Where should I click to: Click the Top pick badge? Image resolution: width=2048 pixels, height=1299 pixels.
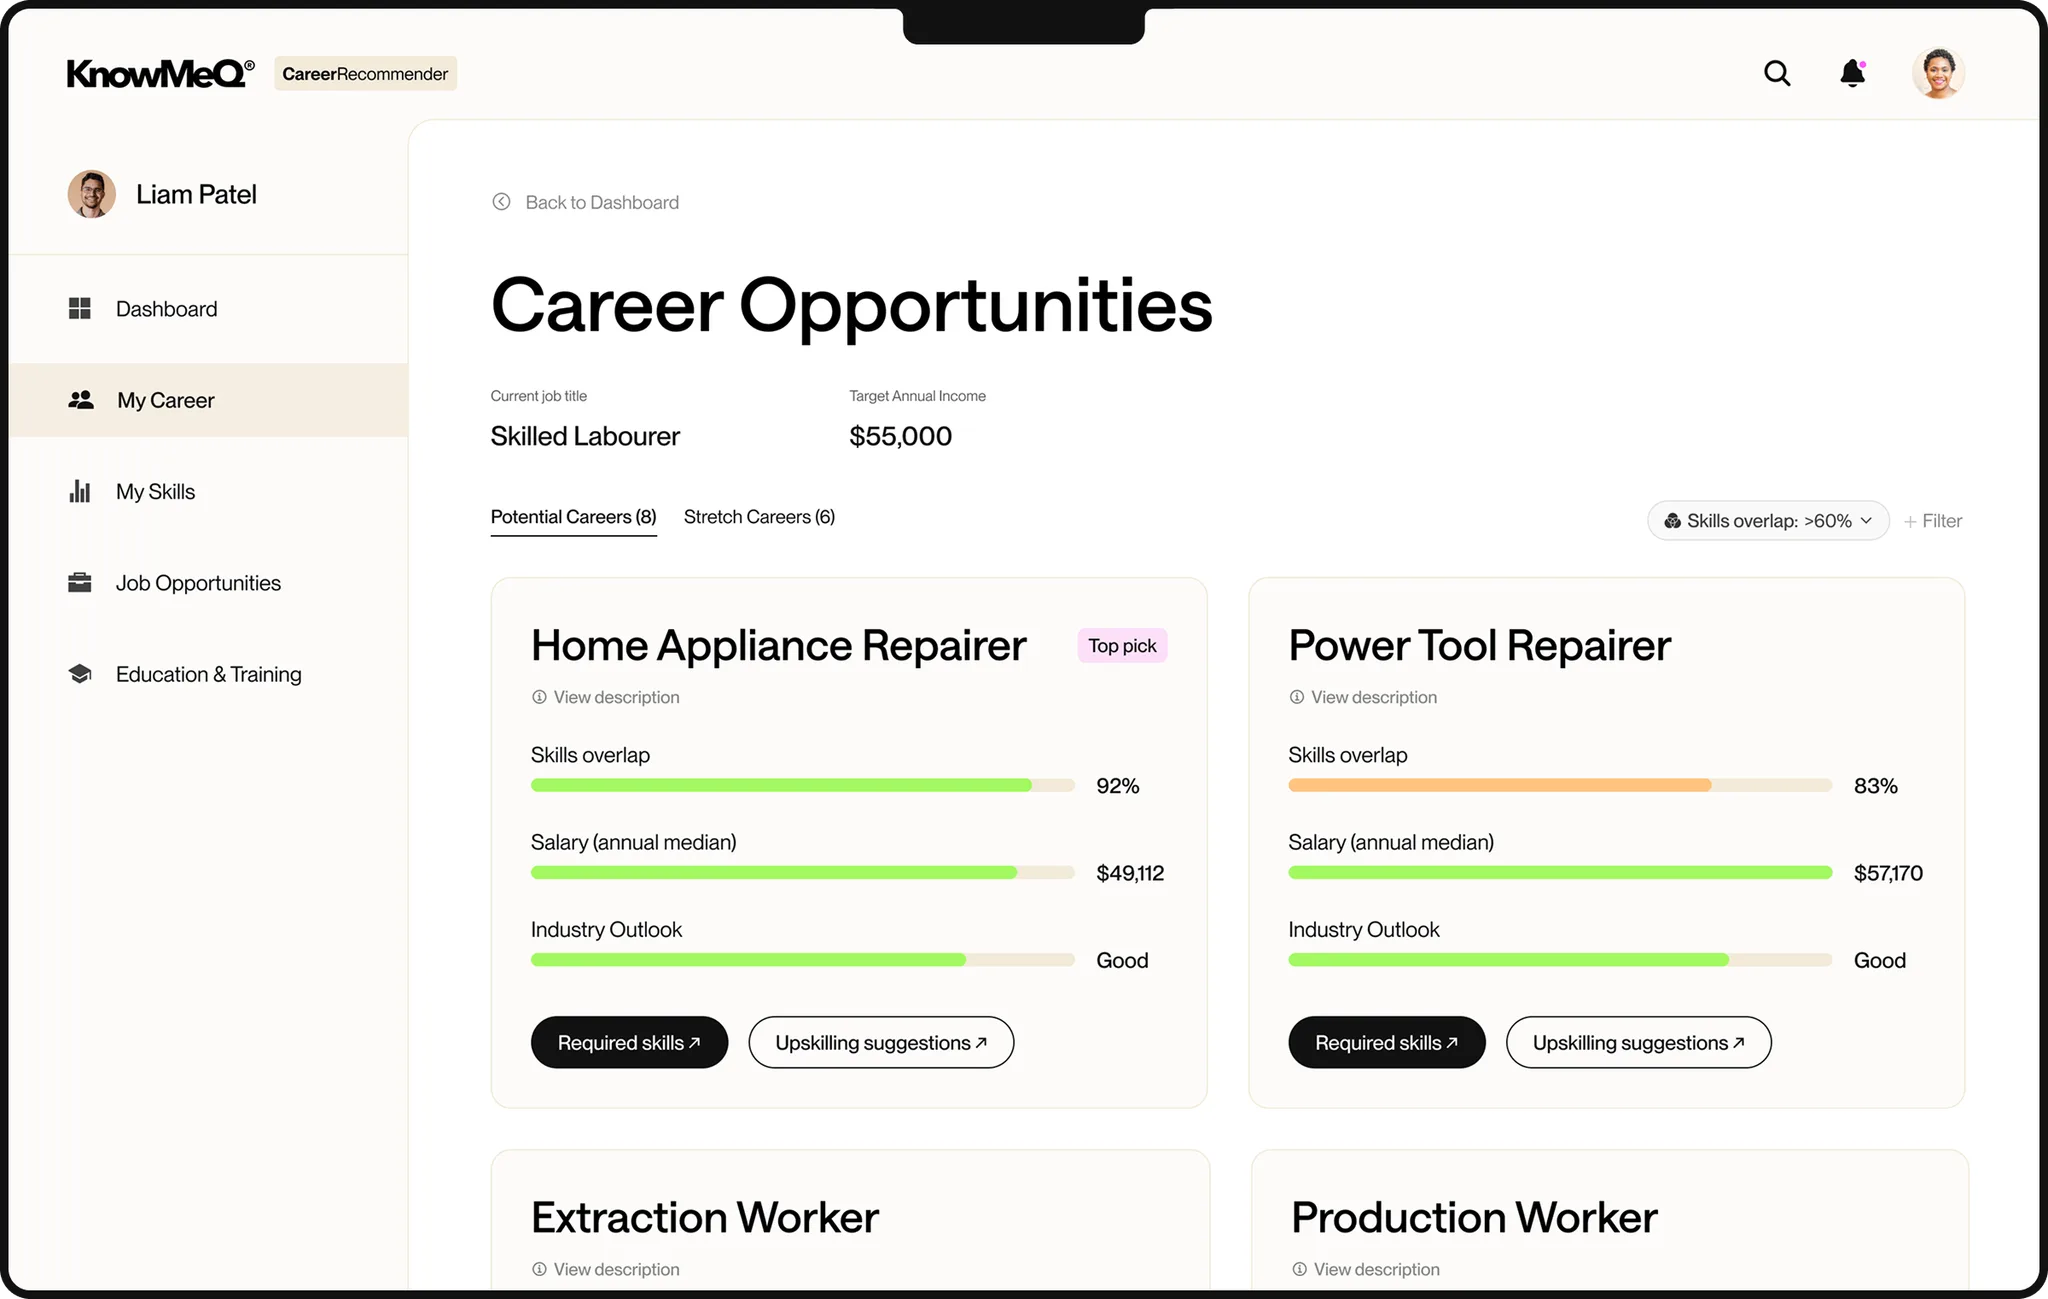click(x=1122, y=646)
